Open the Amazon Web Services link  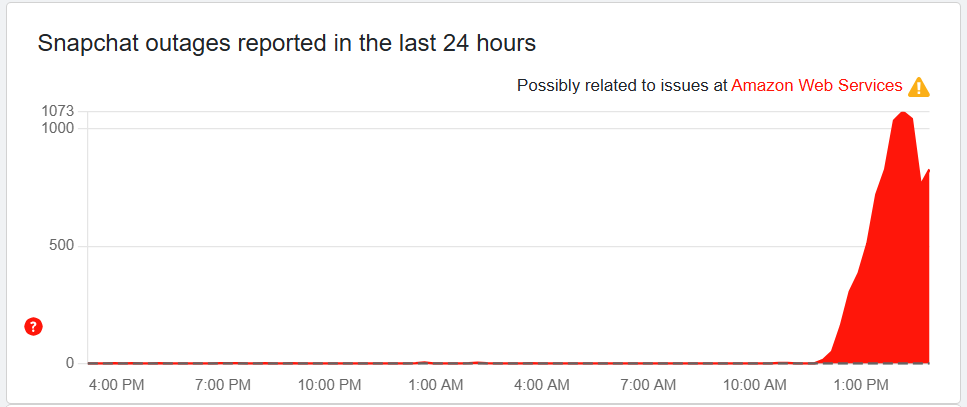pos(816,86)
